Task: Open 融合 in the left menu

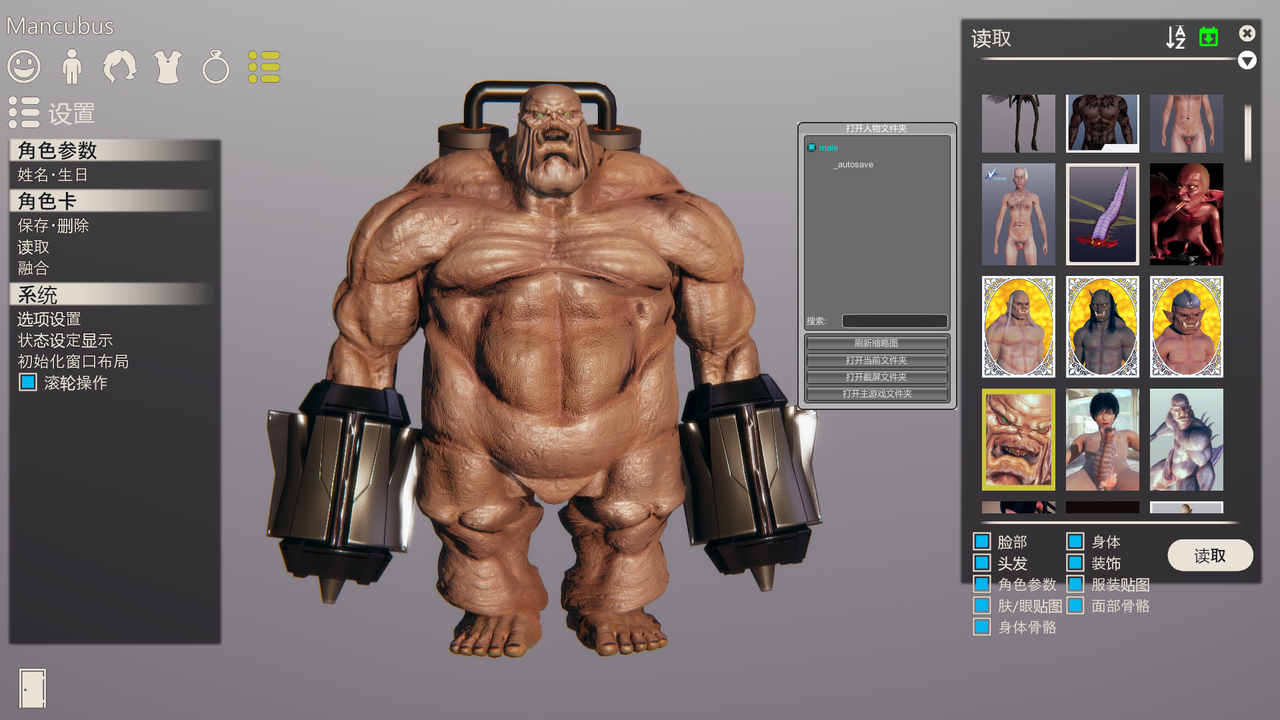Action: tap(33, 268)
